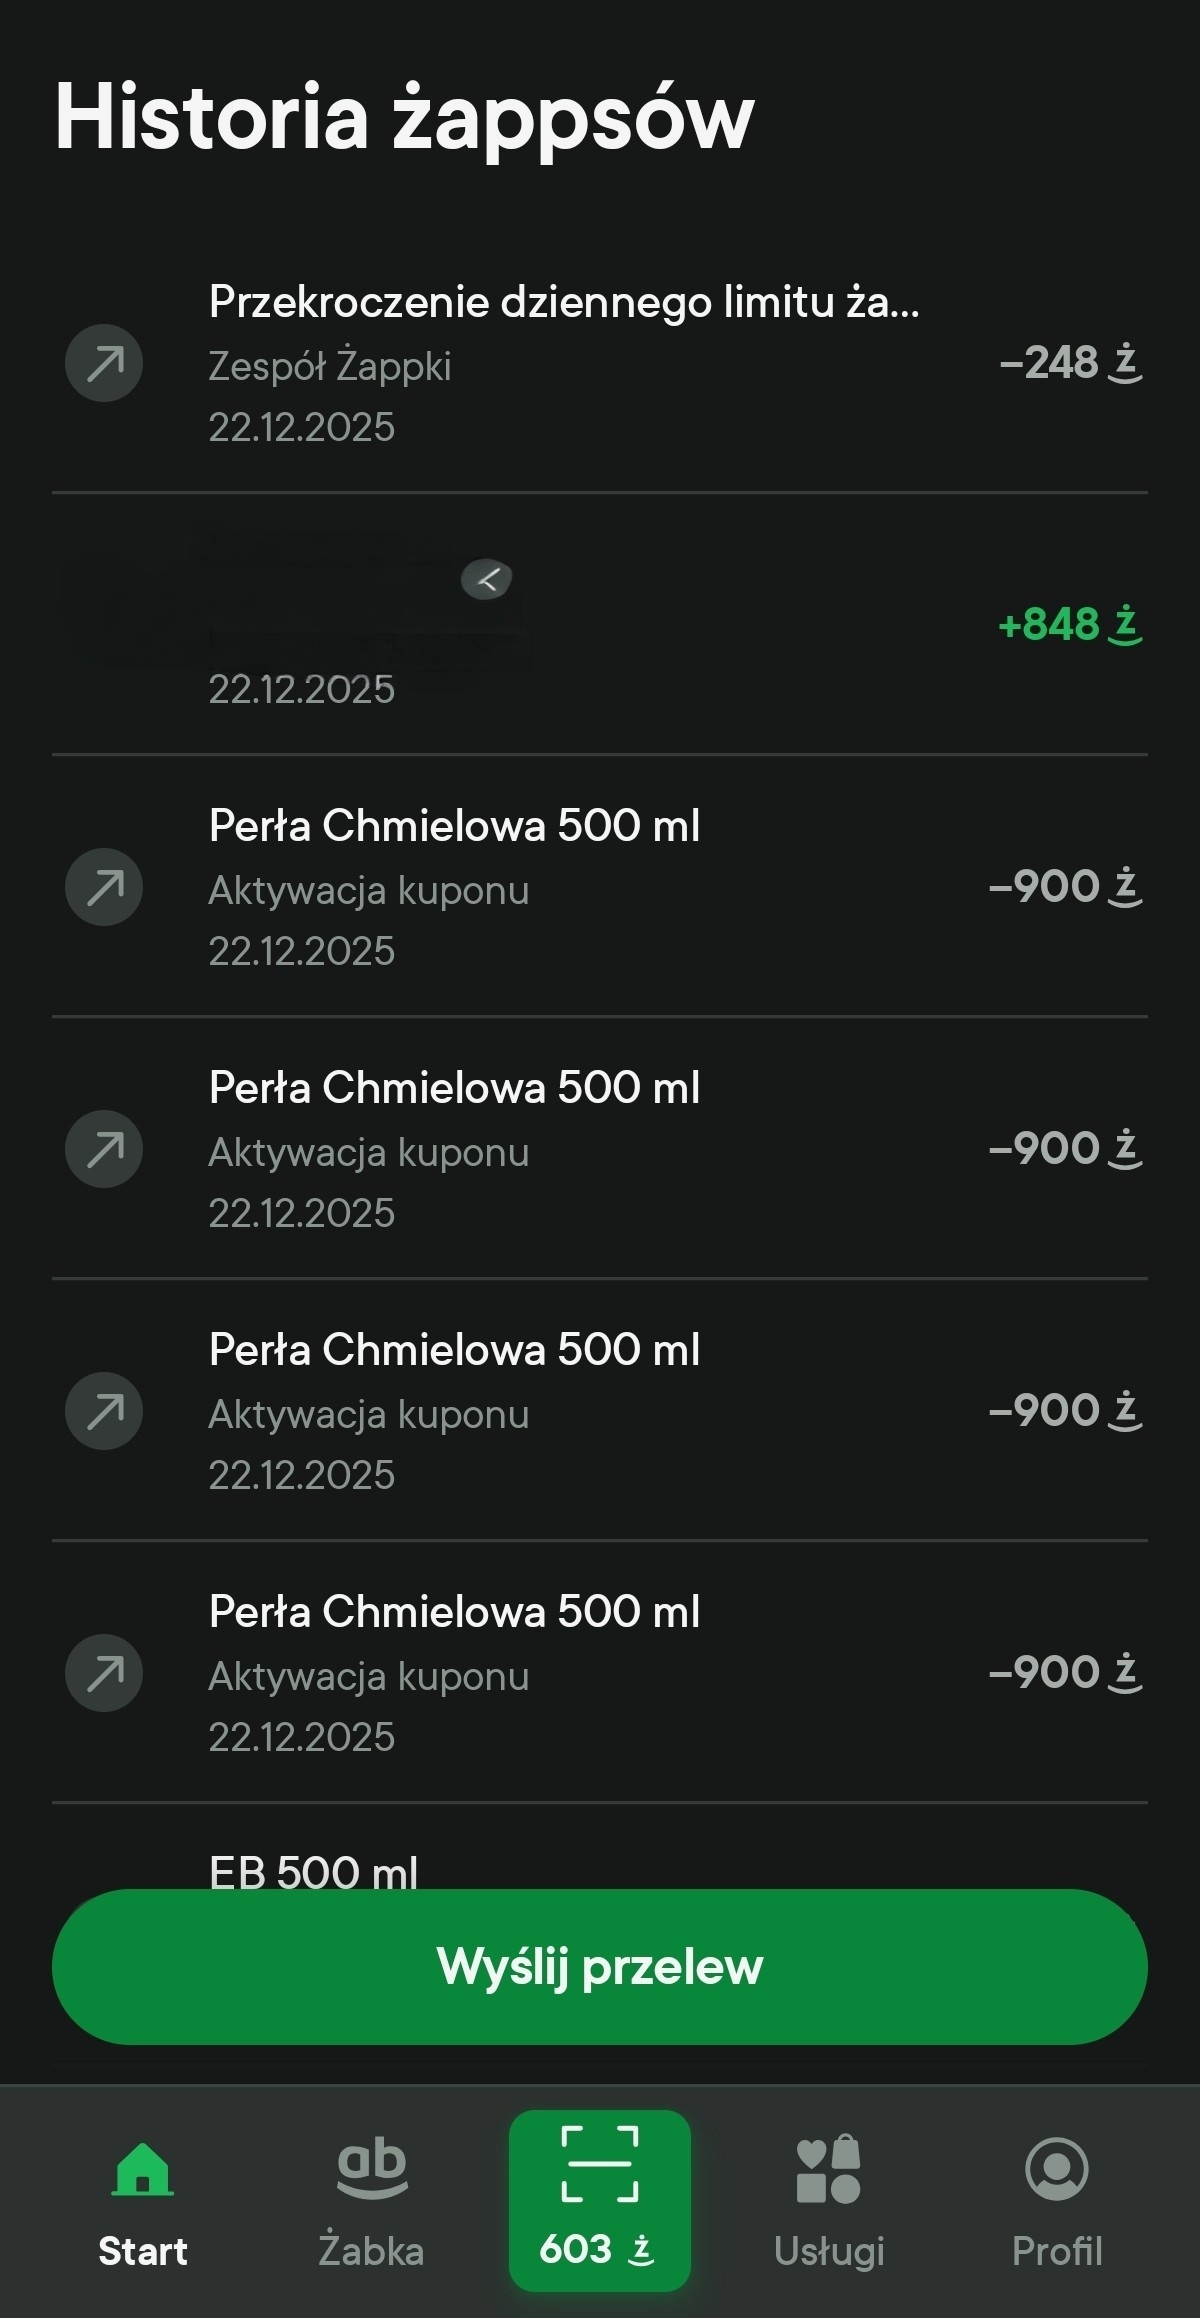
Task: Open the Przekroczenie dziennego limitu entry title
Action: tap(564, 302)
